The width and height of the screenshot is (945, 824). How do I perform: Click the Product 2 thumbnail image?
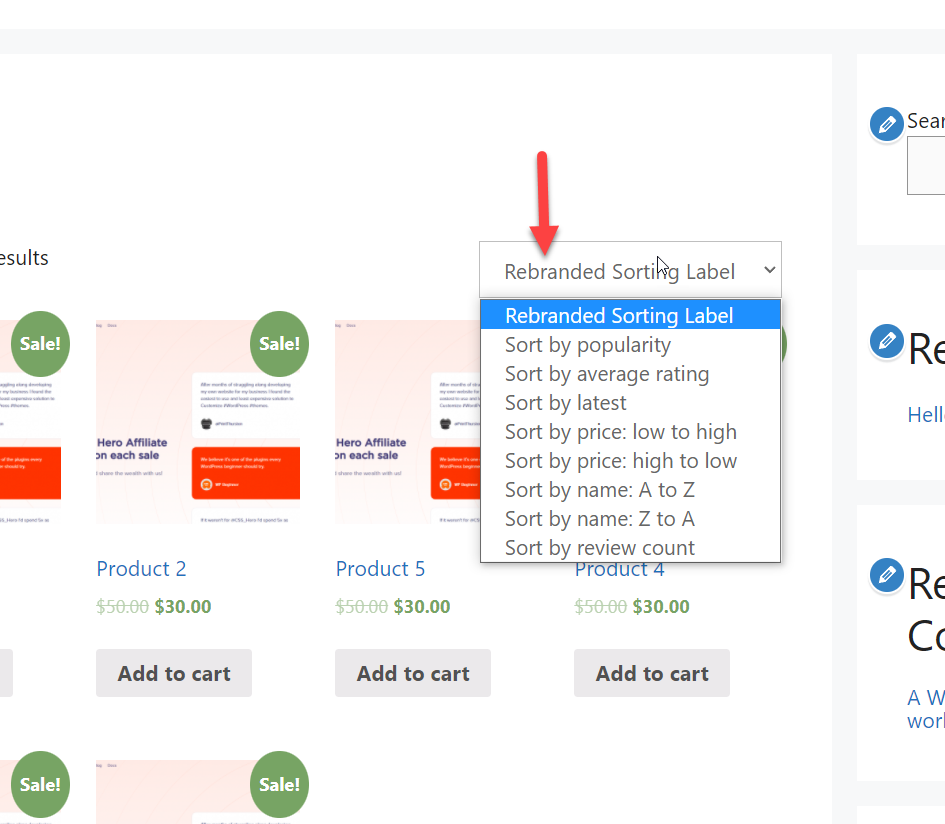click(x=198, y=422)
